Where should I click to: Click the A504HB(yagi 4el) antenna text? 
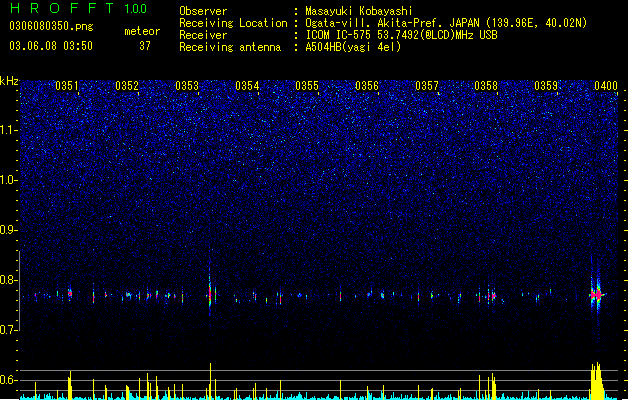[x=353, y=47]
